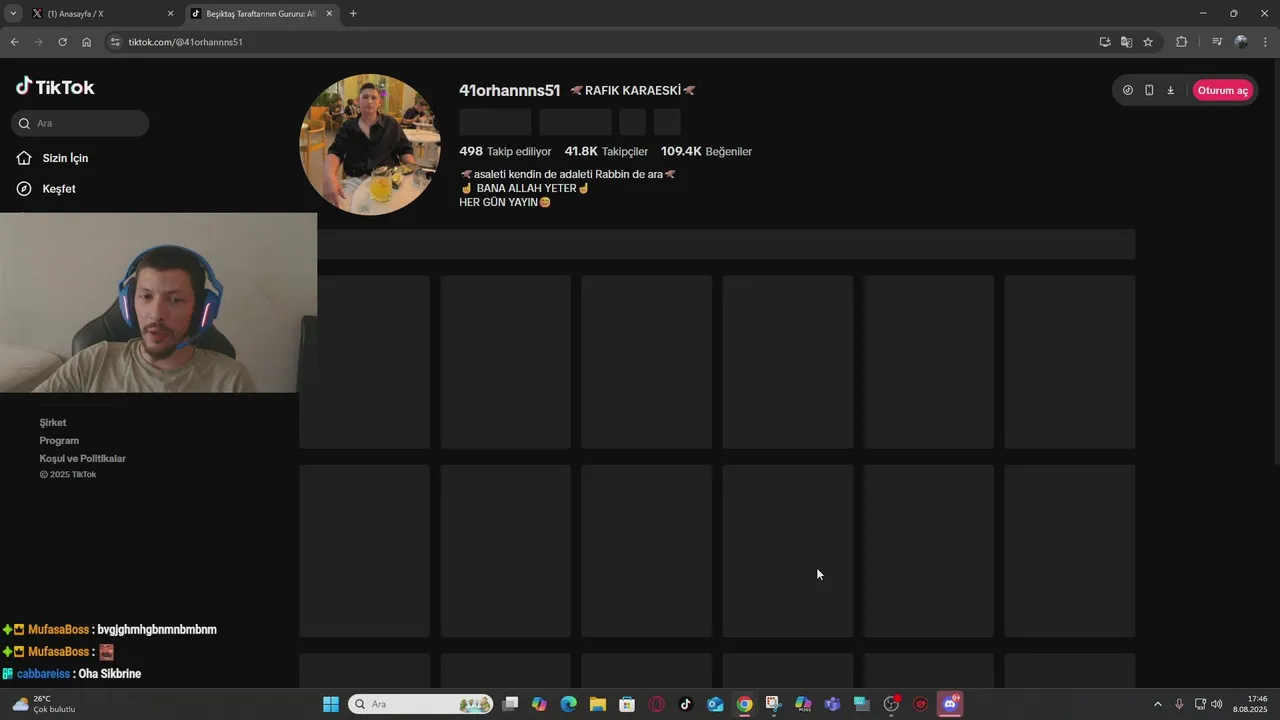Click the Chrome icon in the taskbar
Viewport: 1280px width, 720px height.
(745, 704)
